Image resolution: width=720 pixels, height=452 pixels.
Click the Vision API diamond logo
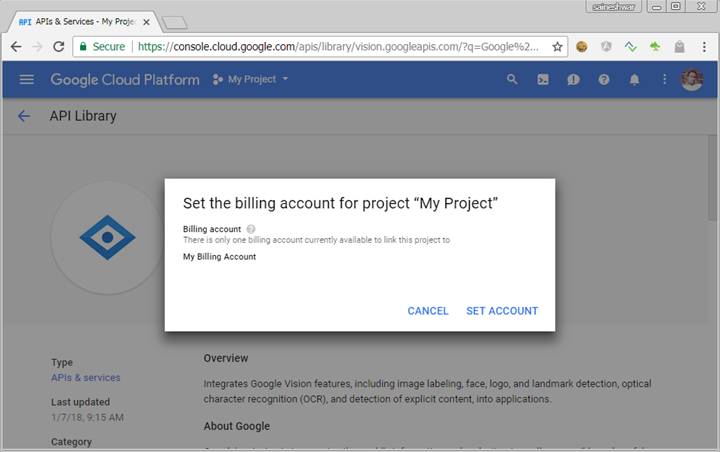click(x=107, y=237)
